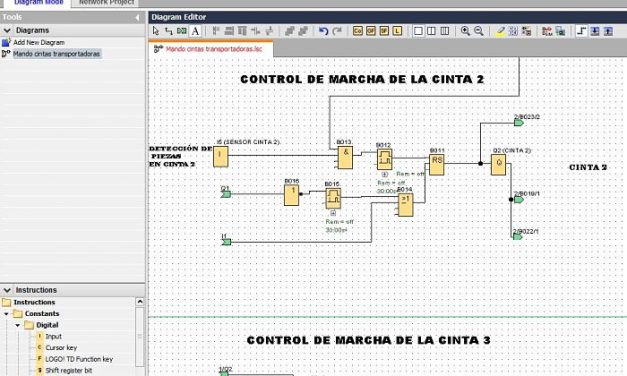The width and height of the screenshot is (627, 376).
Task: Select Shift register bit instruction
Action: tap(69, 370)
